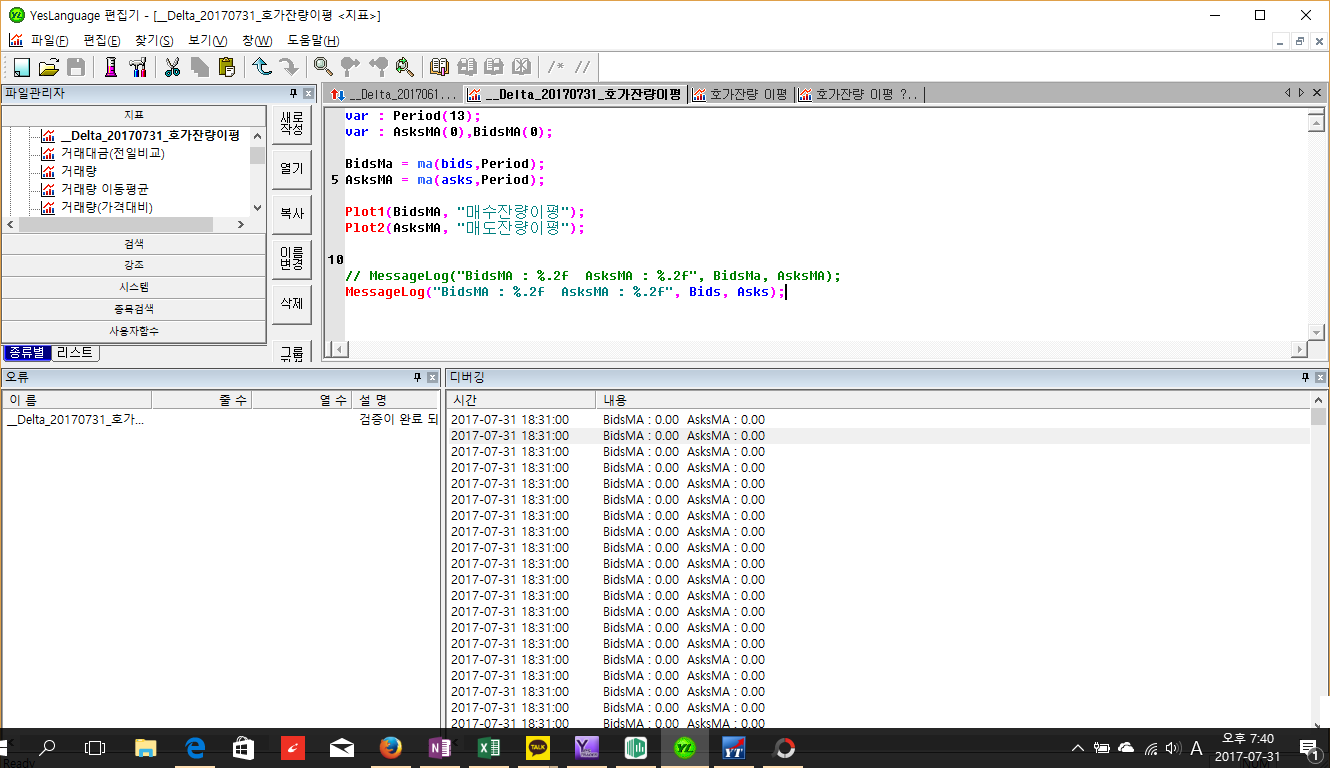Switch to the 리스트 tab
The image size is (1330, 768).
coord(75,353)
